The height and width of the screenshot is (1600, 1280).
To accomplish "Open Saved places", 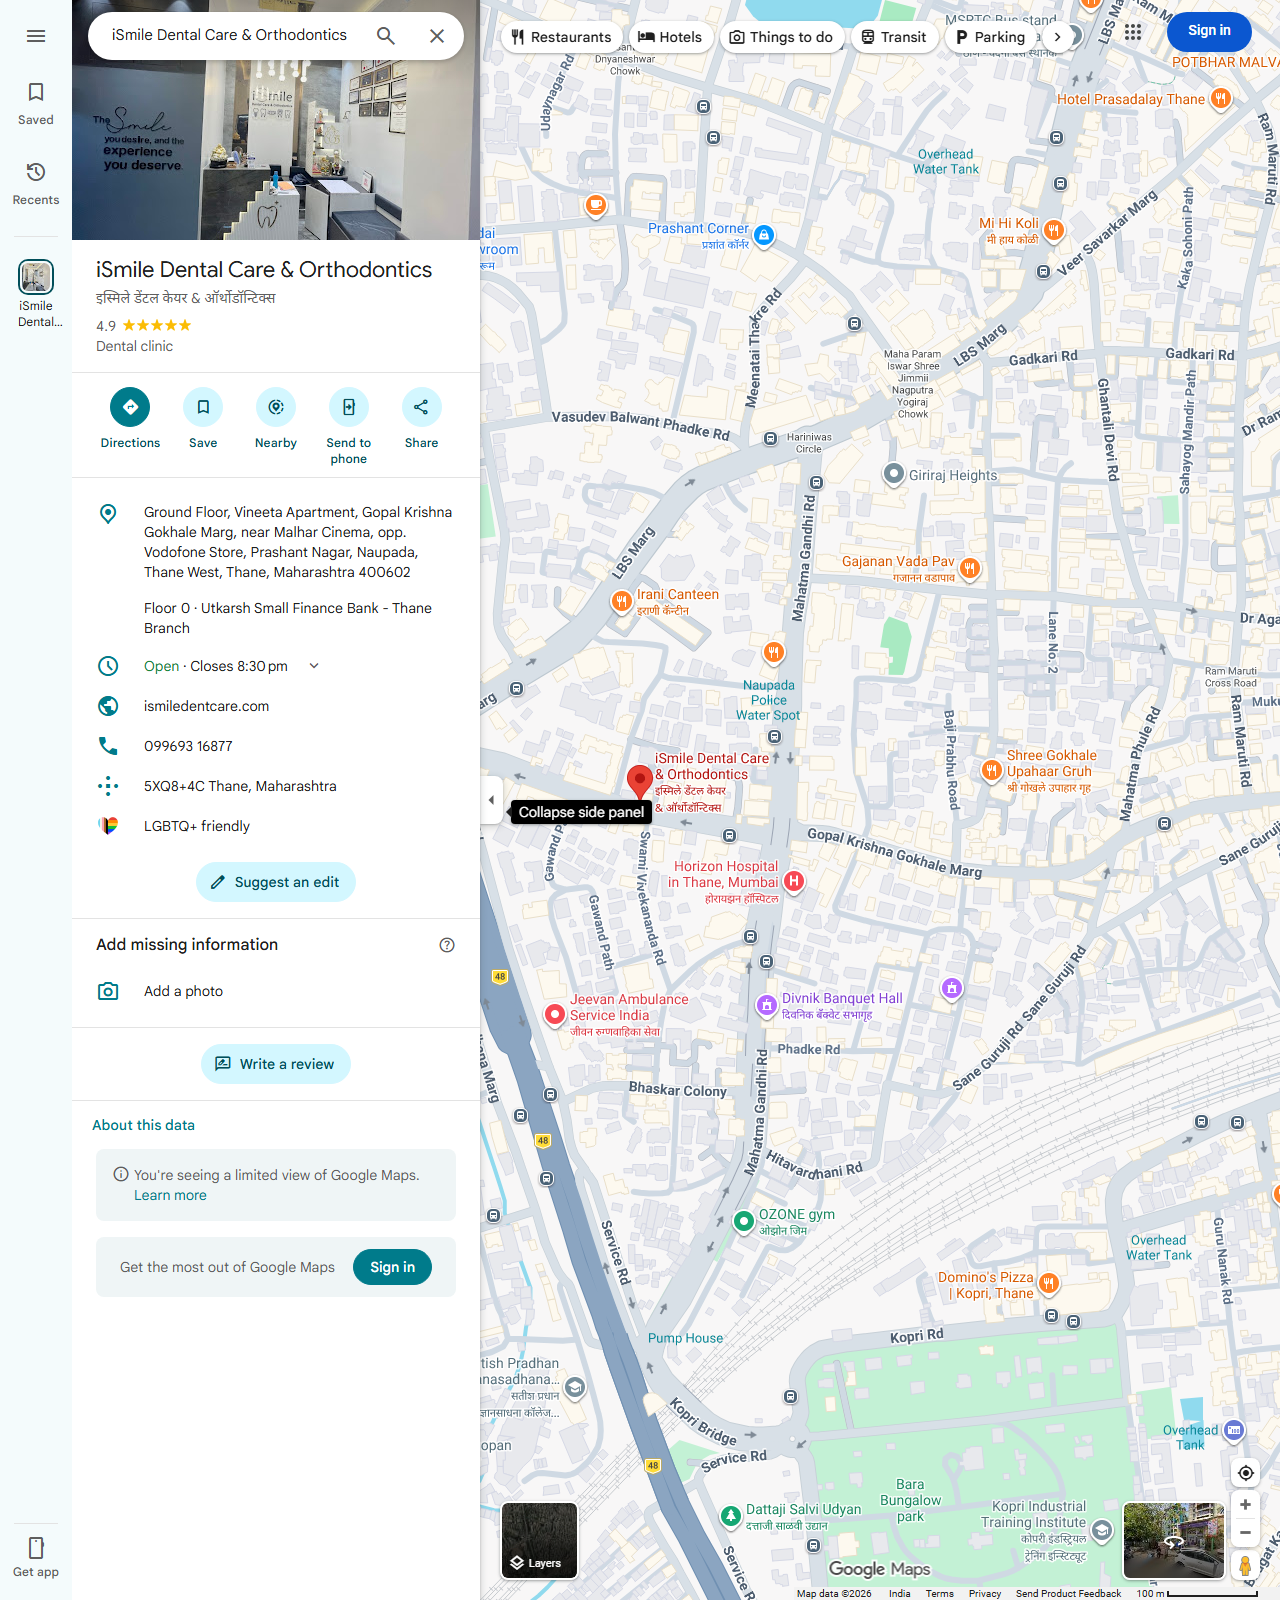I will [x=36, y=104].
